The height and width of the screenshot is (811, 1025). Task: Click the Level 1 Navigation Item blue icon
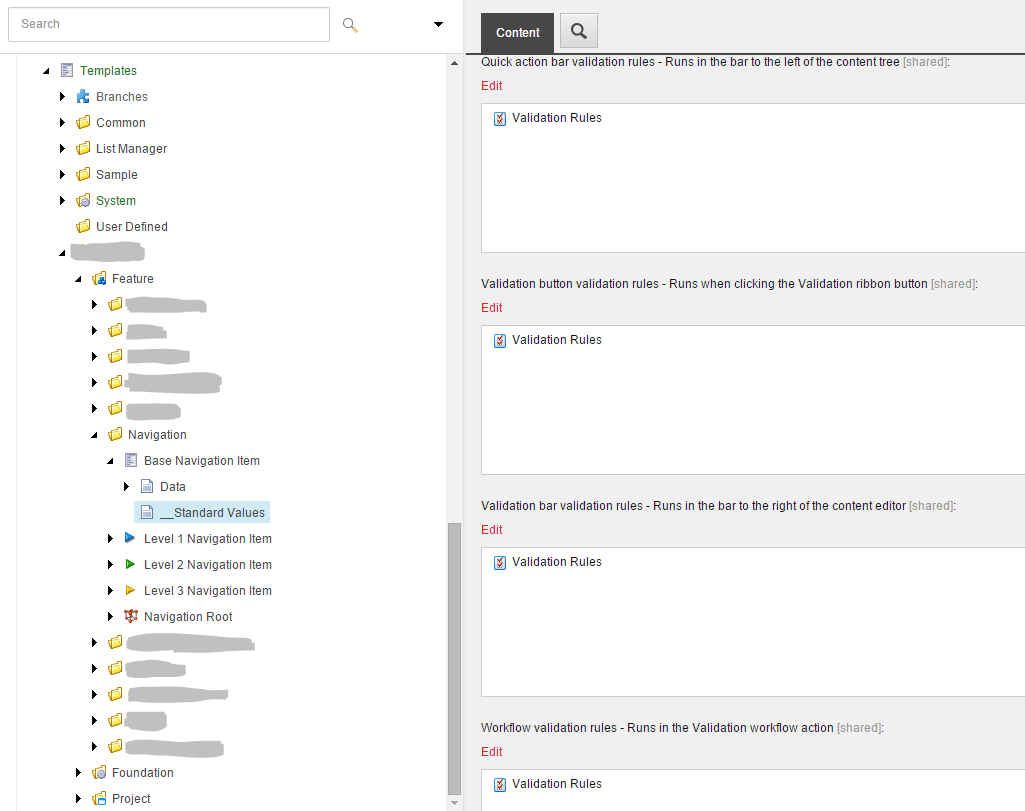pos(131,539)
